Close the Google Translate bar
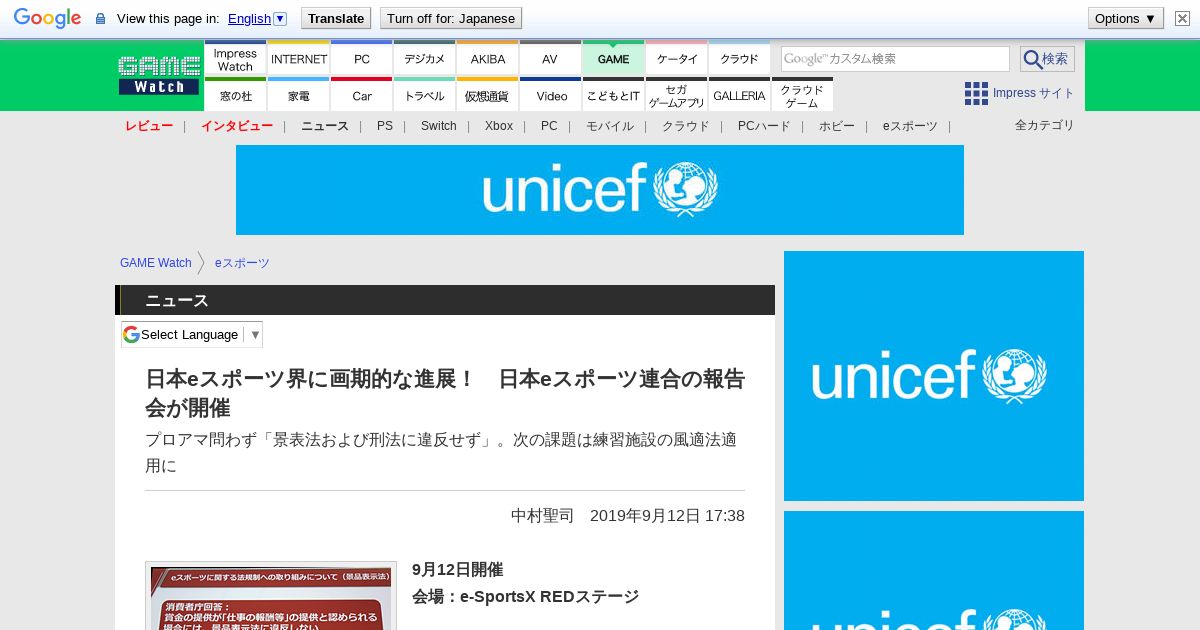The width and height of the screenshot is (1200, 630). click(1182, 18)
